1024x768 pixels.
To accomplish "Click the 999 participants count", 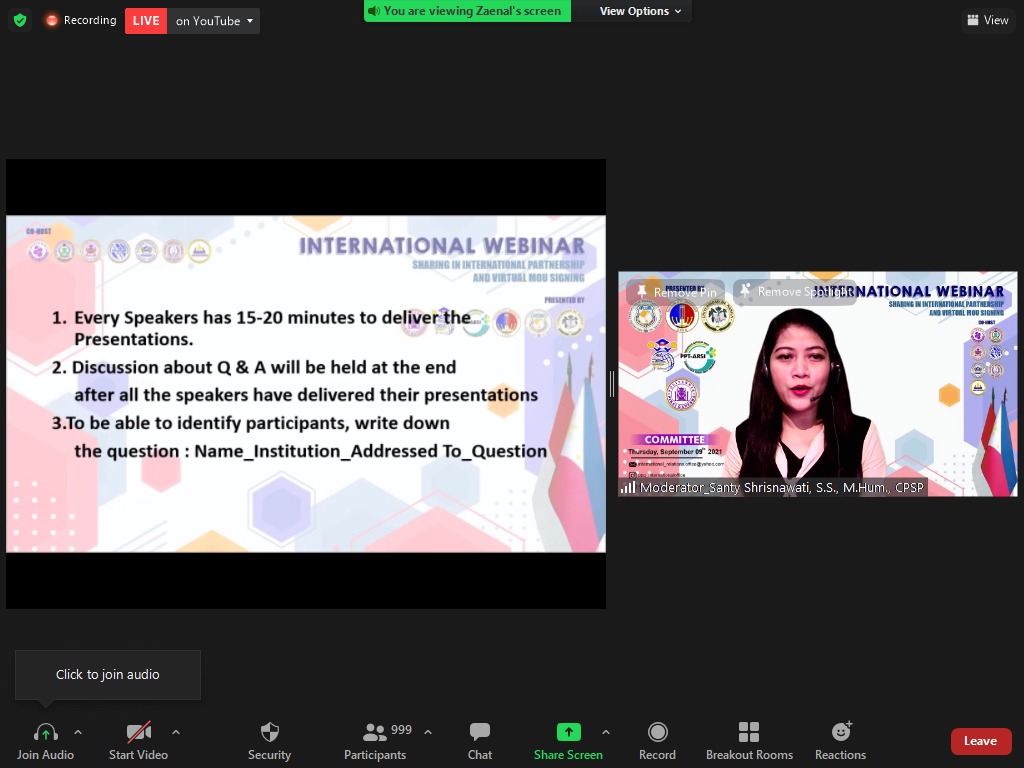I will (401, 729).
